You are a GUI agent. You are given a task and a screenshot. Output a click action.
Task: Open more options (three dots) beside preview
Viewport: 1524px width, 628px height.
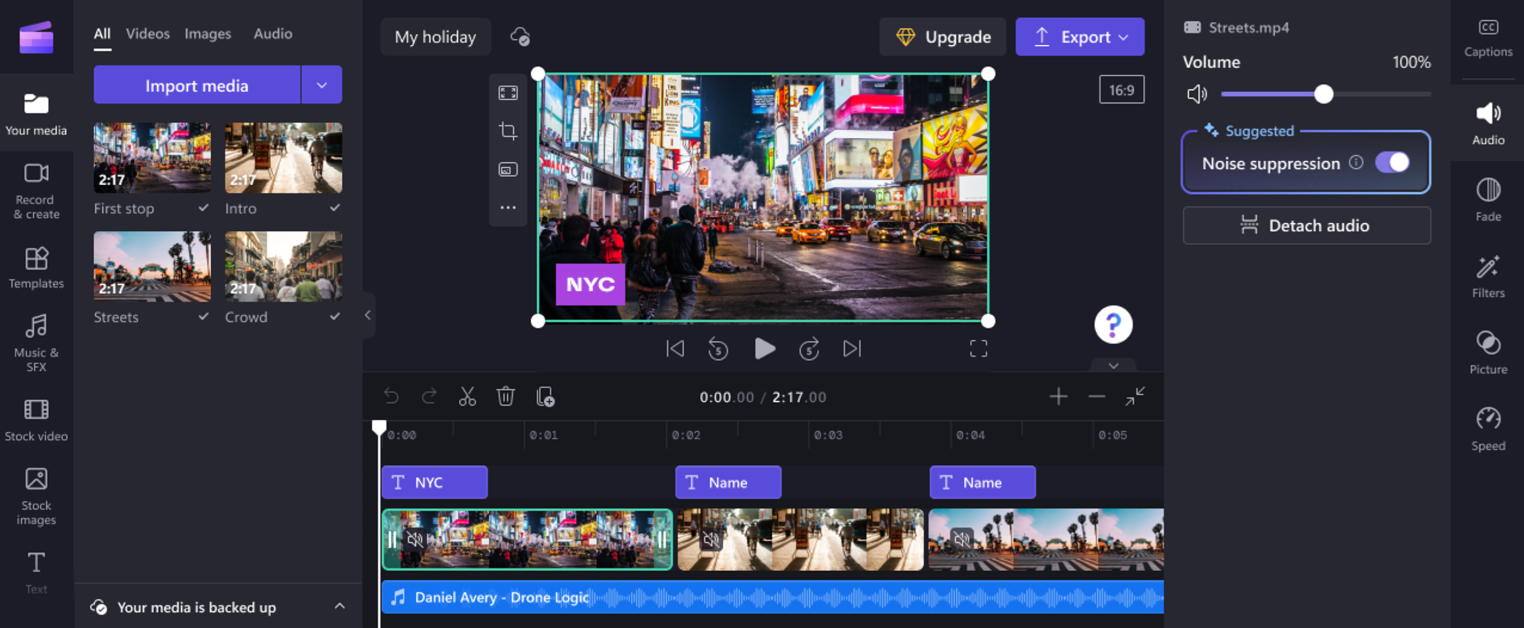click(x=508, y=208)
